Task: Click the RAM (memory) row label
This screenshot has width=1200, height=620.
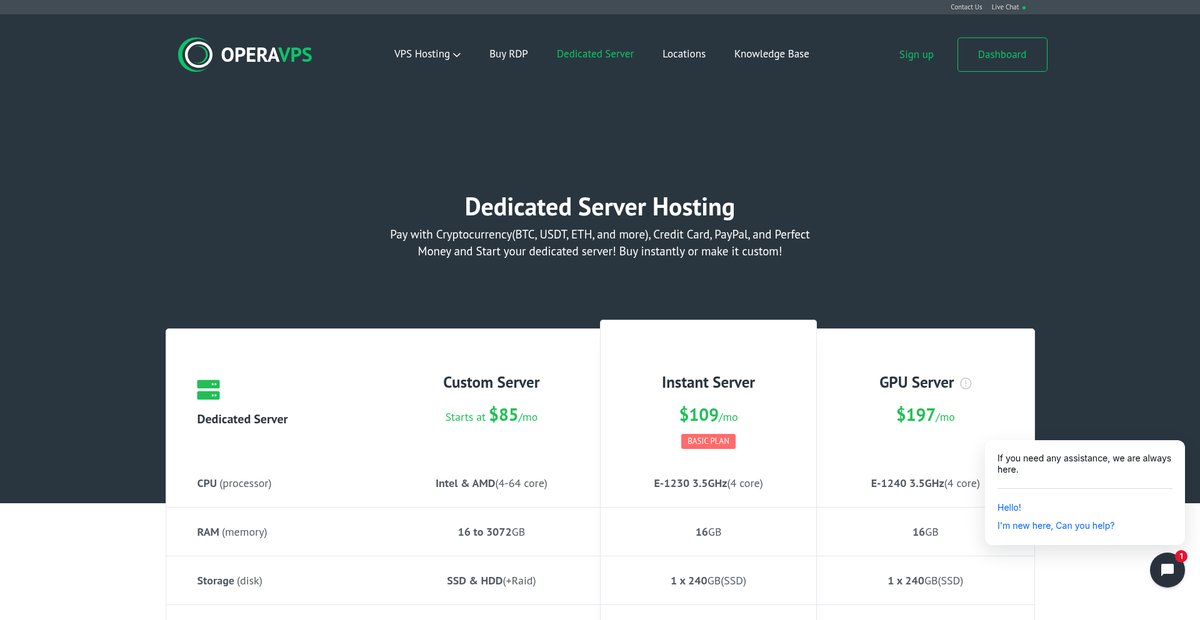Action: click(x=232, y=532)
